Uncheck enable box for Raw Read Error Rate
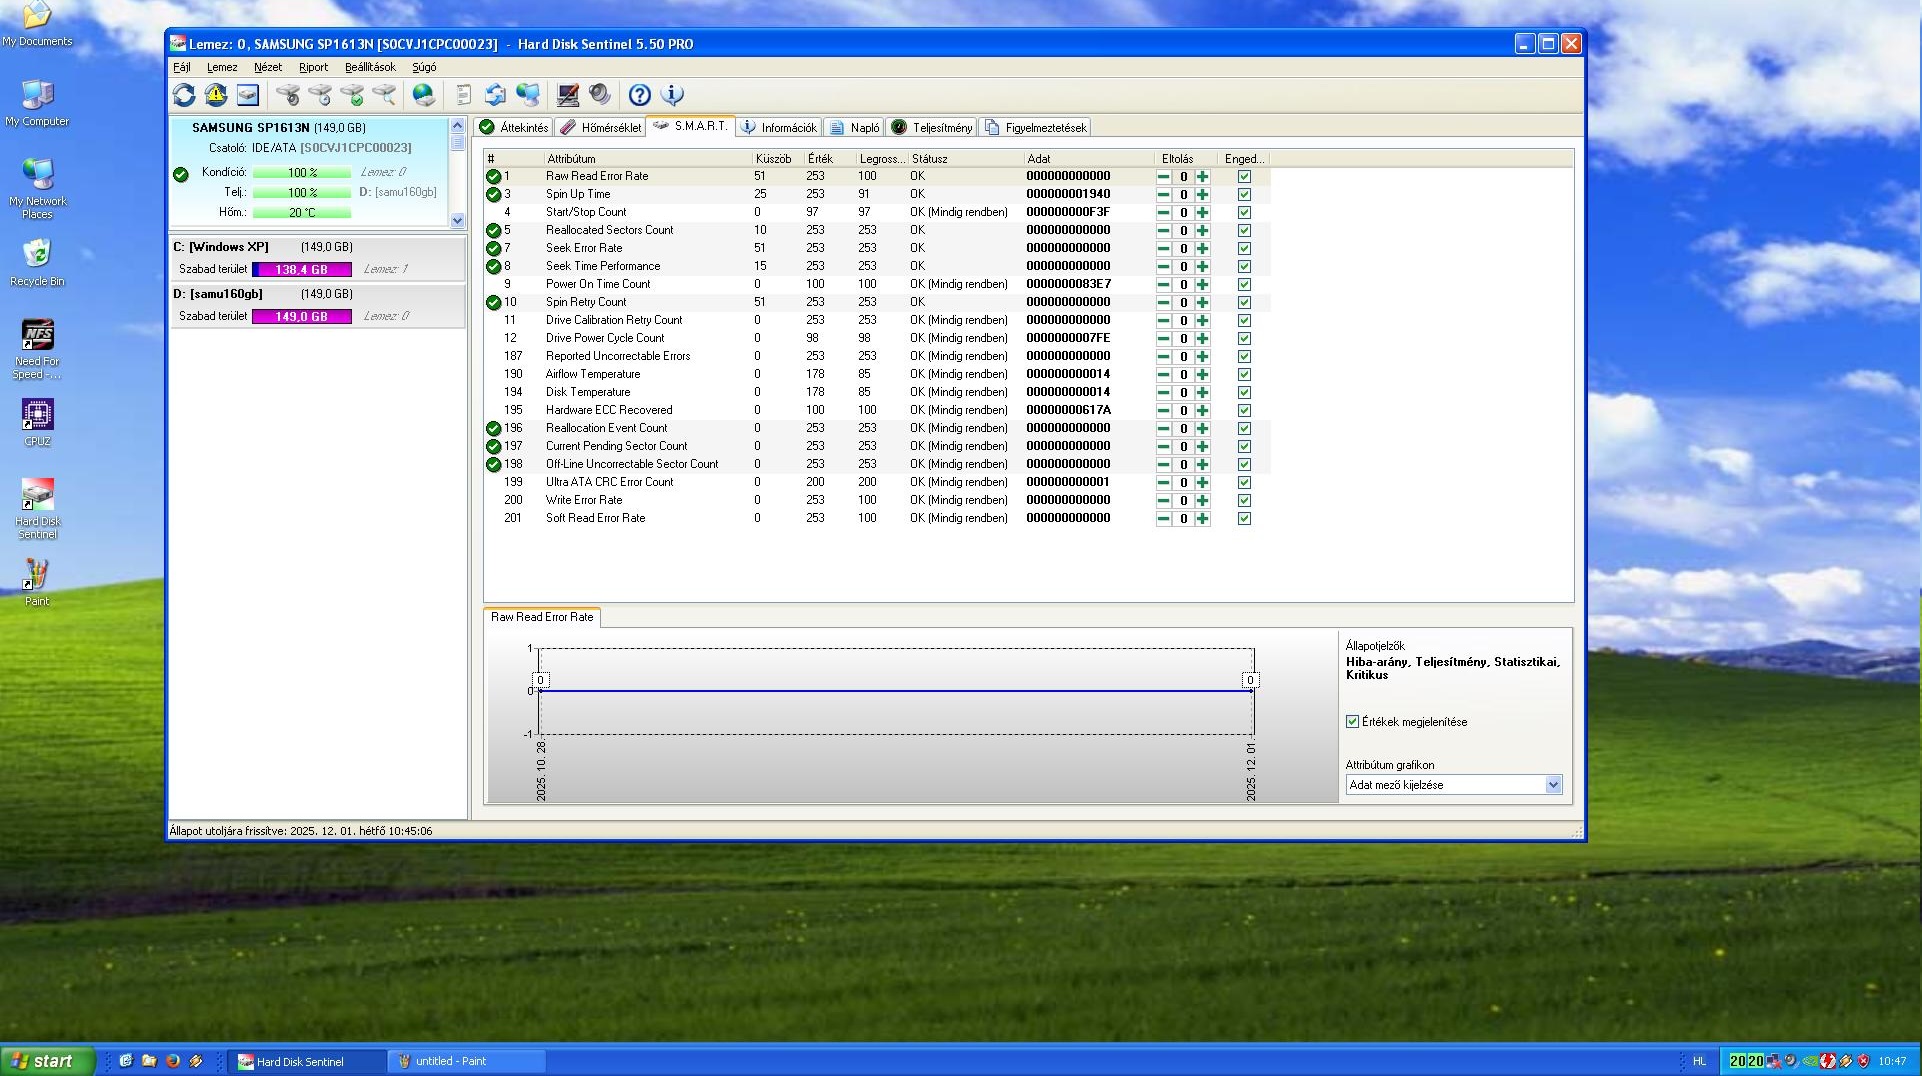This screenshot has width=1922, height=1076. pyautogui.click(x=1244, y=177)
